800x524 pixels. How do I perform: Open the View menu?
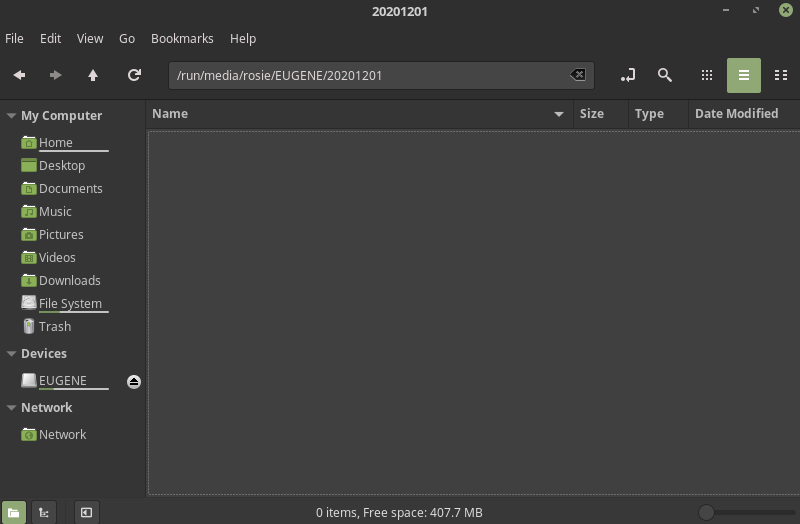pos(90,39)
